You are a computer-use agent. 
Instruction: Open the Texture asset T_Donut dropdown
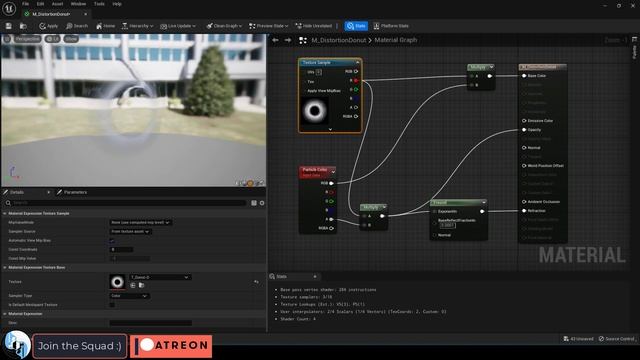pos(160,277)
